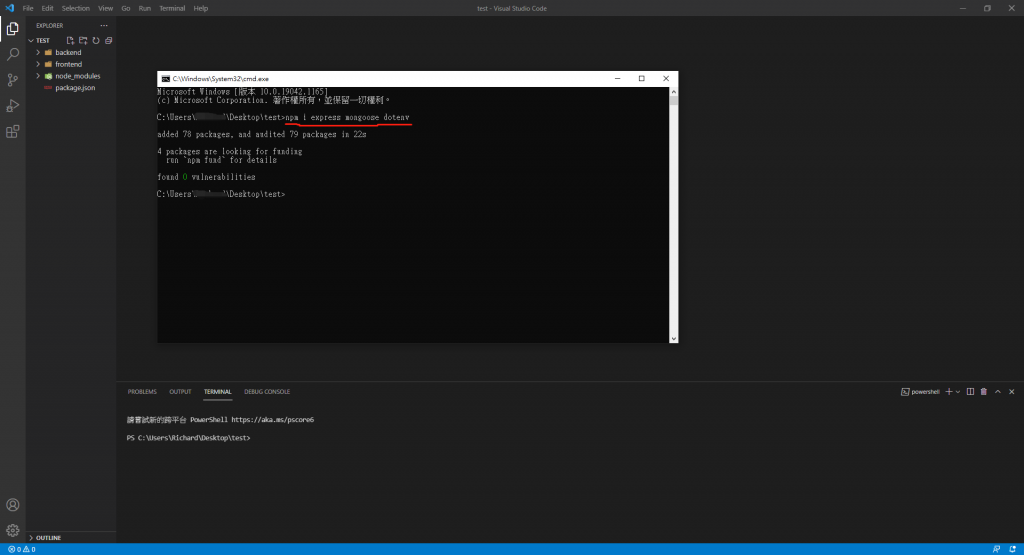Viewport: 1024px width, 555px height.
Task: Click the PowerShell prompt input line
Action: point(189,438)
